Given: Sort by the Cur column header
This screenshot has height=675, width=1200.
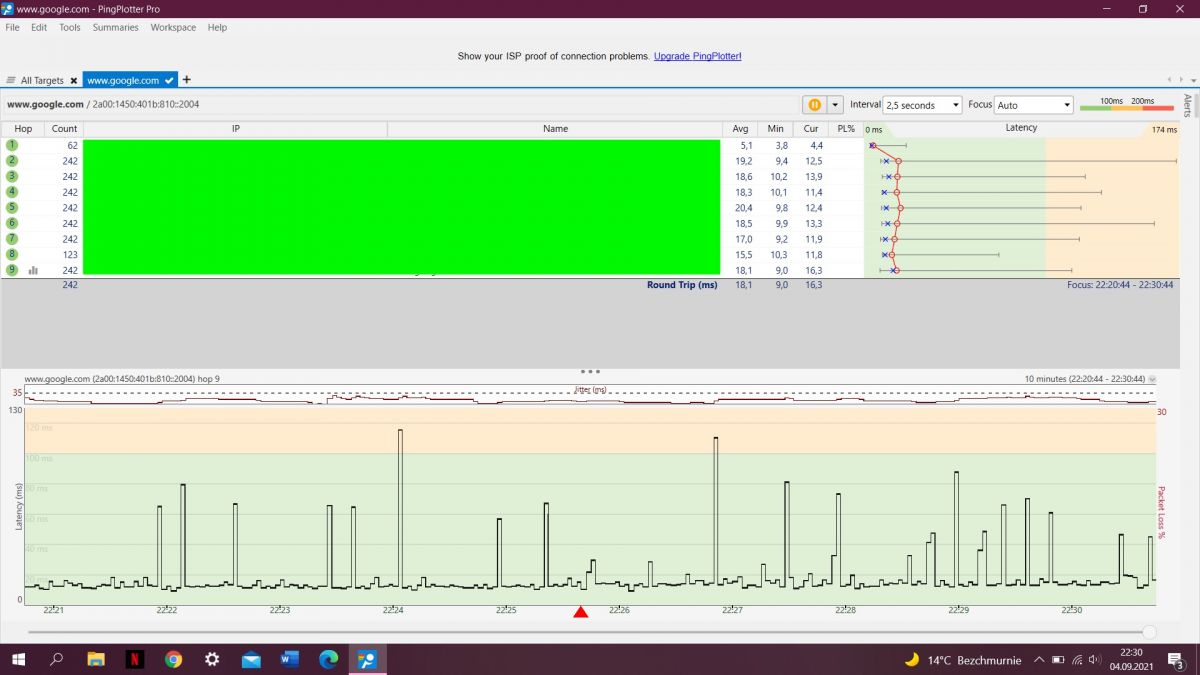Looking at the screenshot, I should 811,129.
